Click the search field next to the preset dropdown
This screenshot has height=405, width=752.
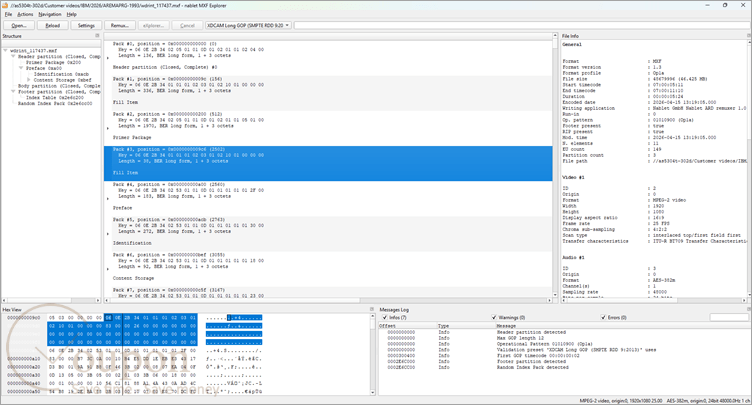(521, 25)
